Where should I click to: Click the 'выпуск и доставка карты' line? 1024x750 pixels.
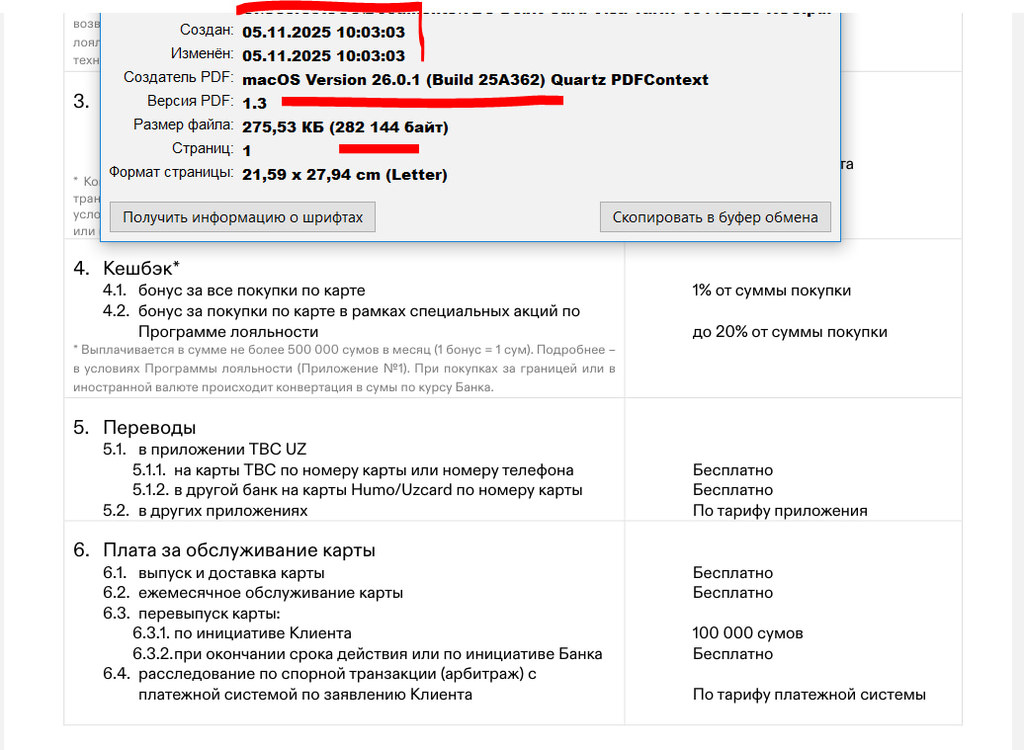[231, 573]
